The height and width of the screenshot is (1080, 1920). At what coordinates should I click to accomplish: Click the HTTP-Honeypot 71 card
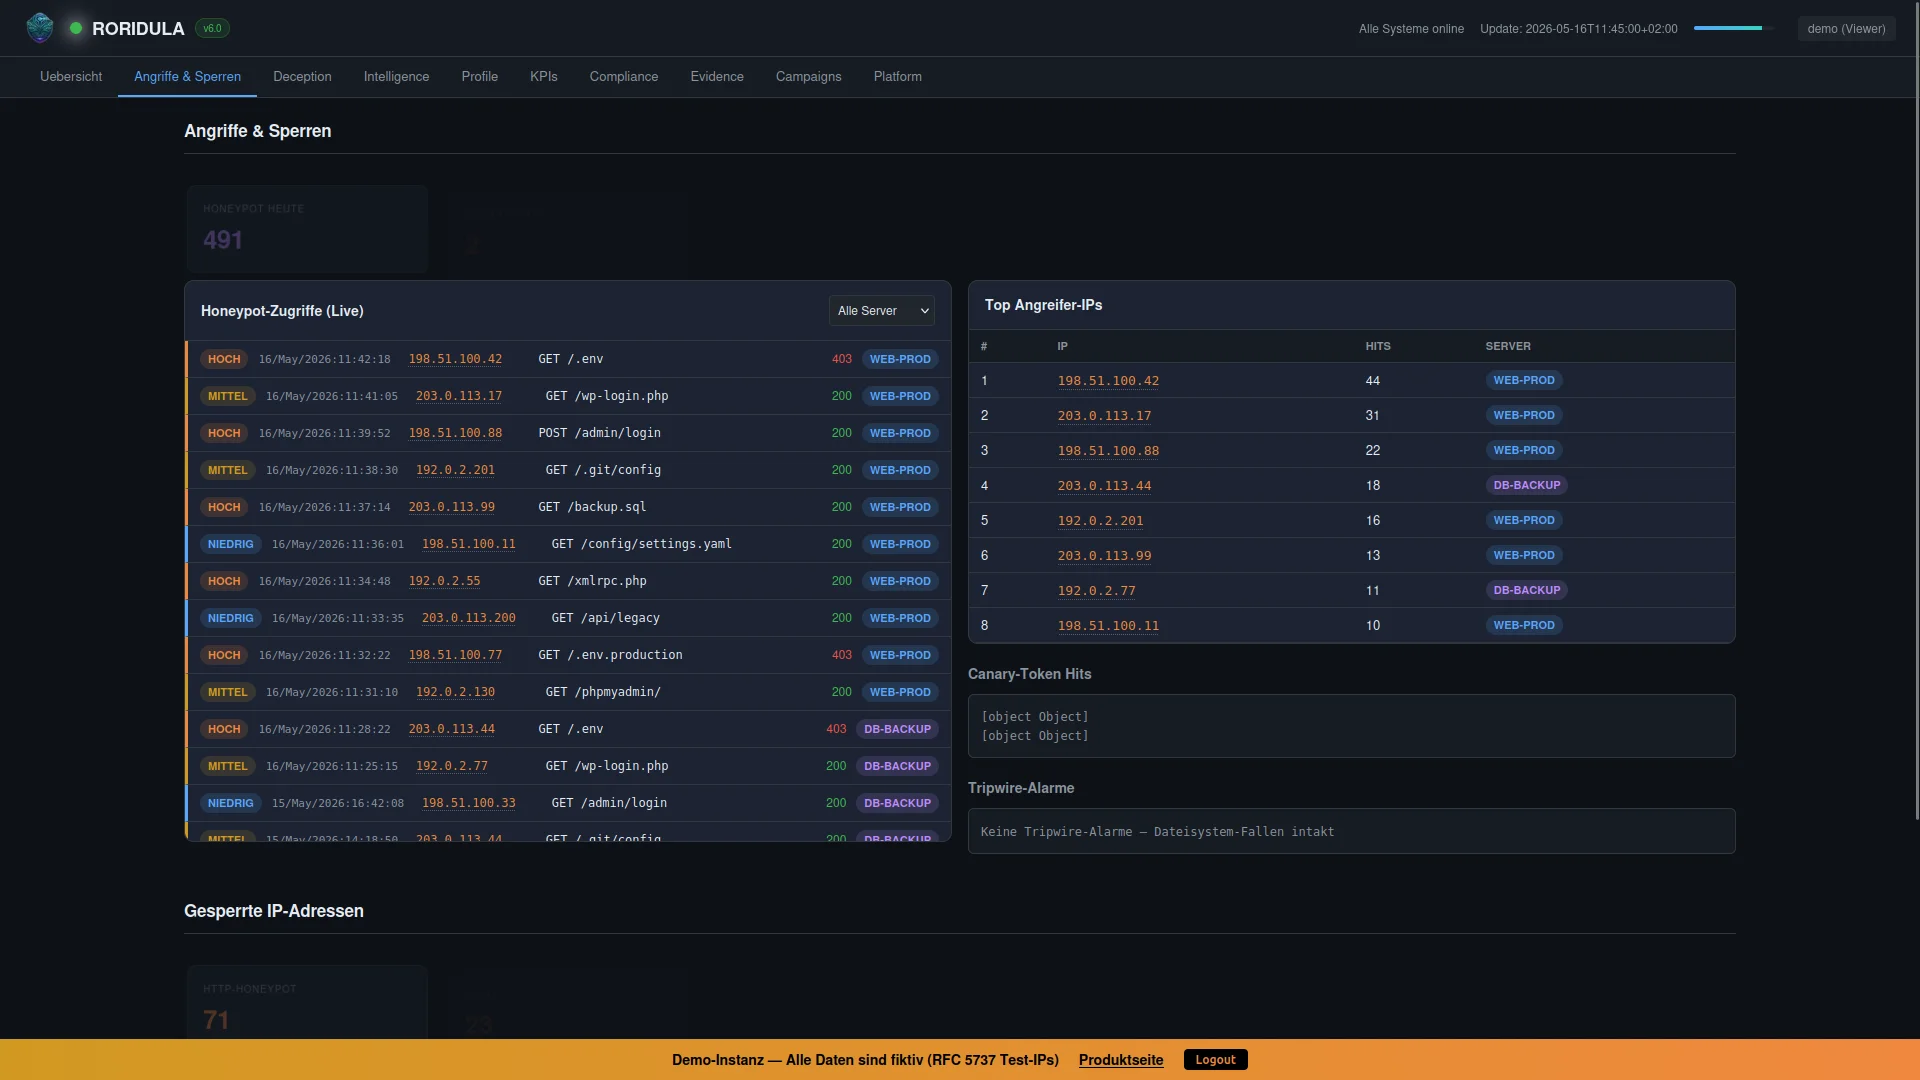pos(307,1002)
